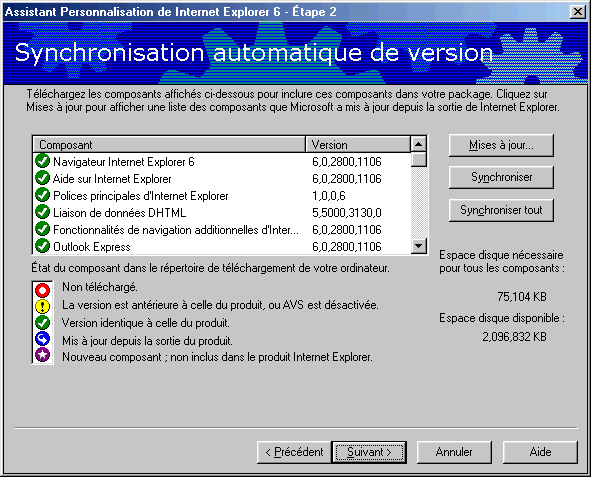This screenshot has width=591, height=477.
Task: Click green check icon beside Outlook Express
Action: [42, 246]
